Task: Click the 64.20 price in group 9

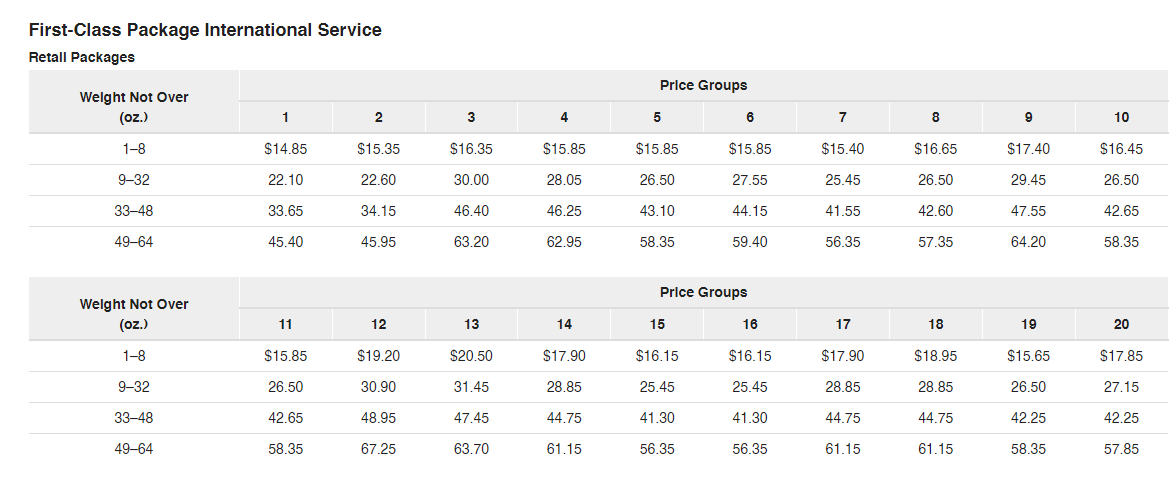Action: coord(1029,242)
